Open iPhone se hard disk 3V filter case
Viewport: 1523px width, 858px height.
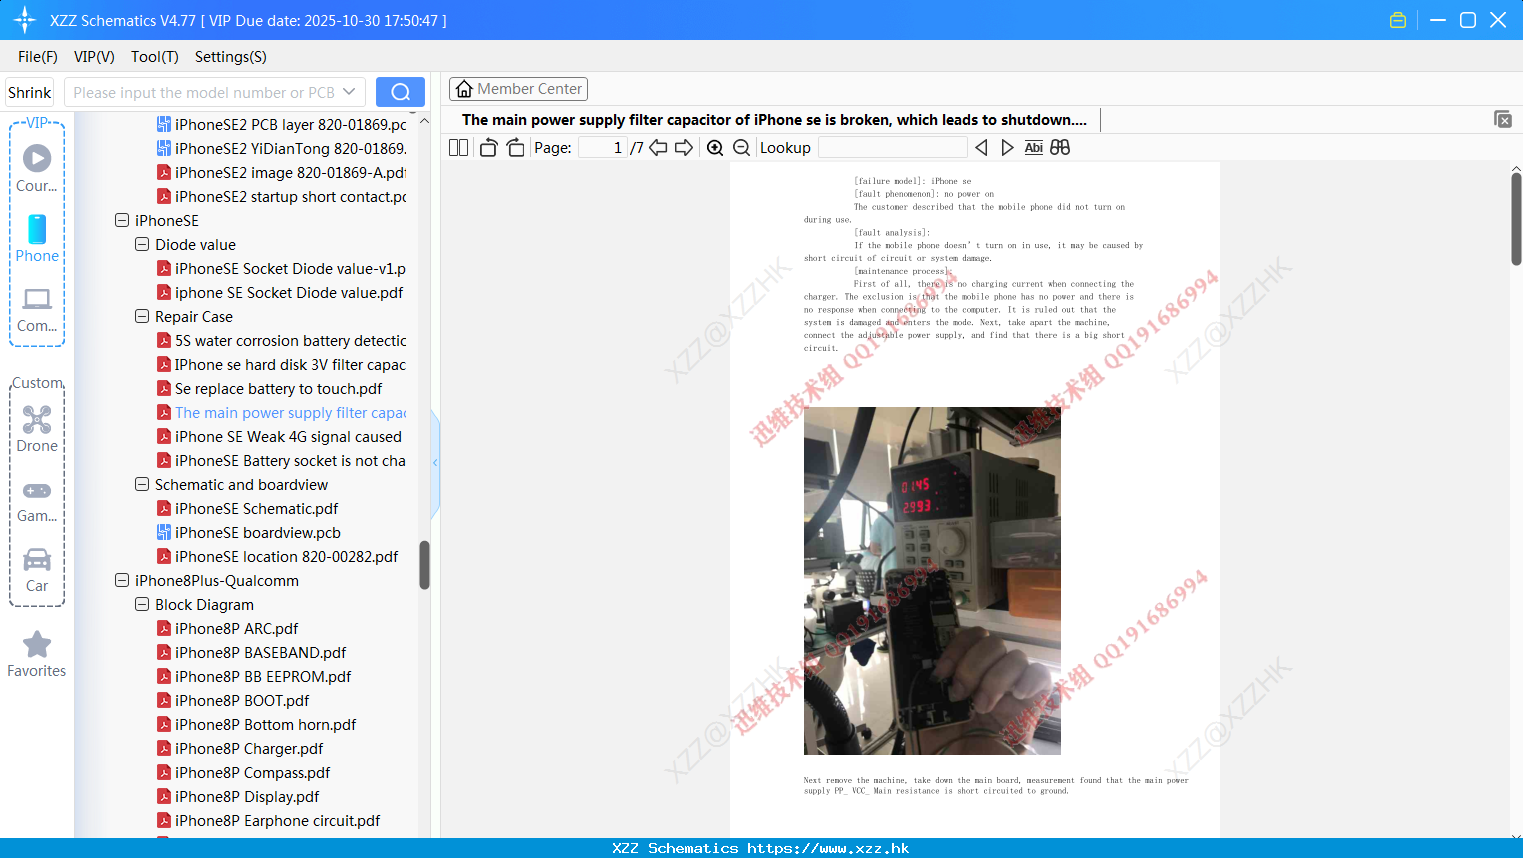(282, 364)
